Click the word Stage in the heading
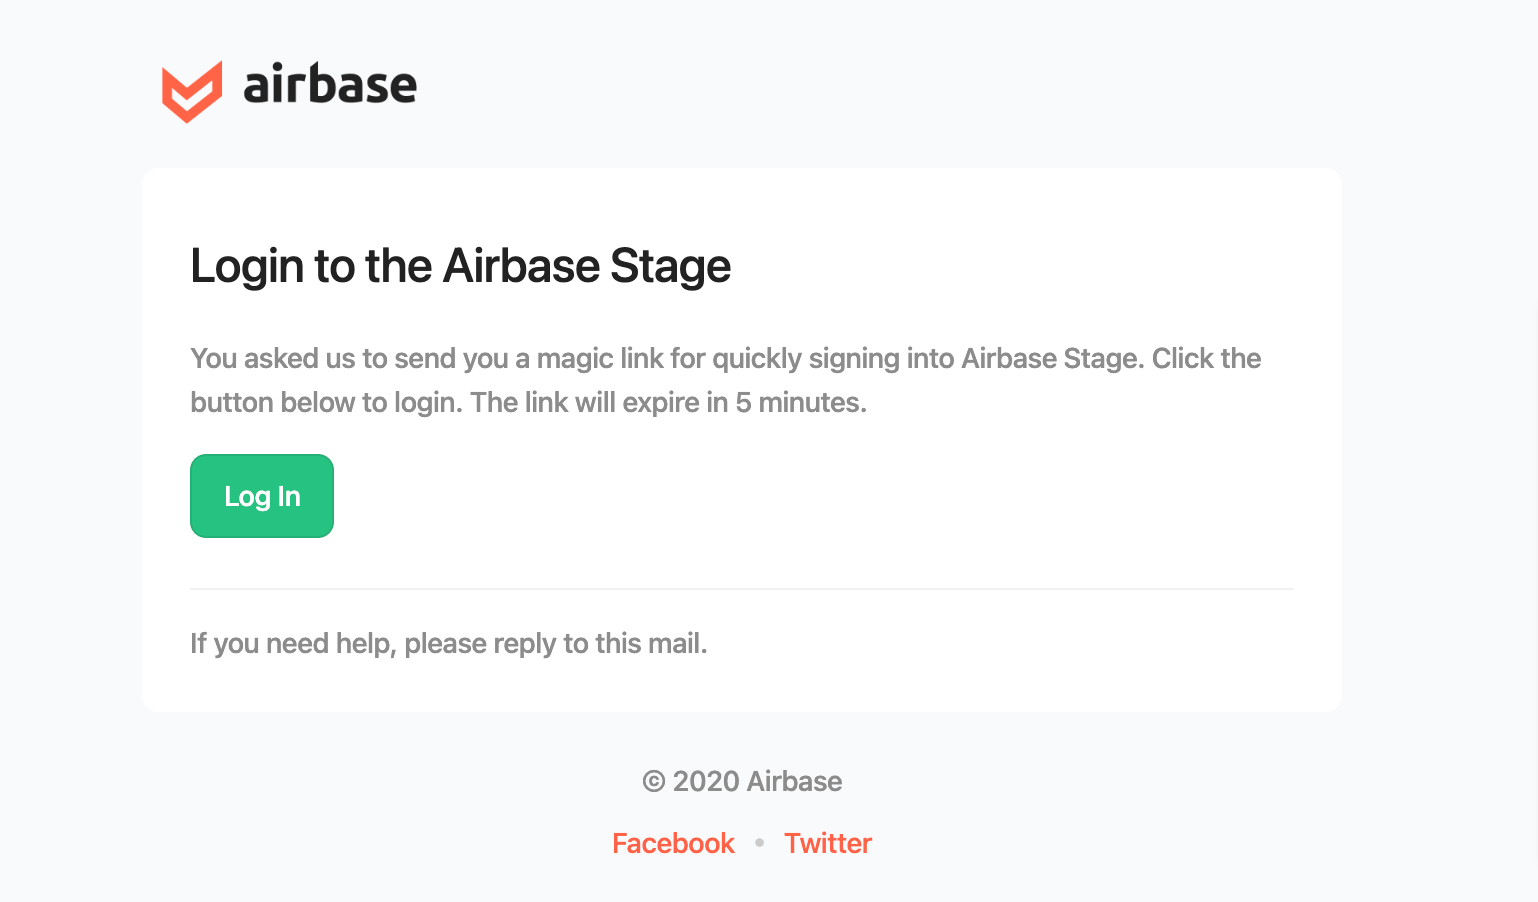The image size is (1538, 902). point(671,267)
